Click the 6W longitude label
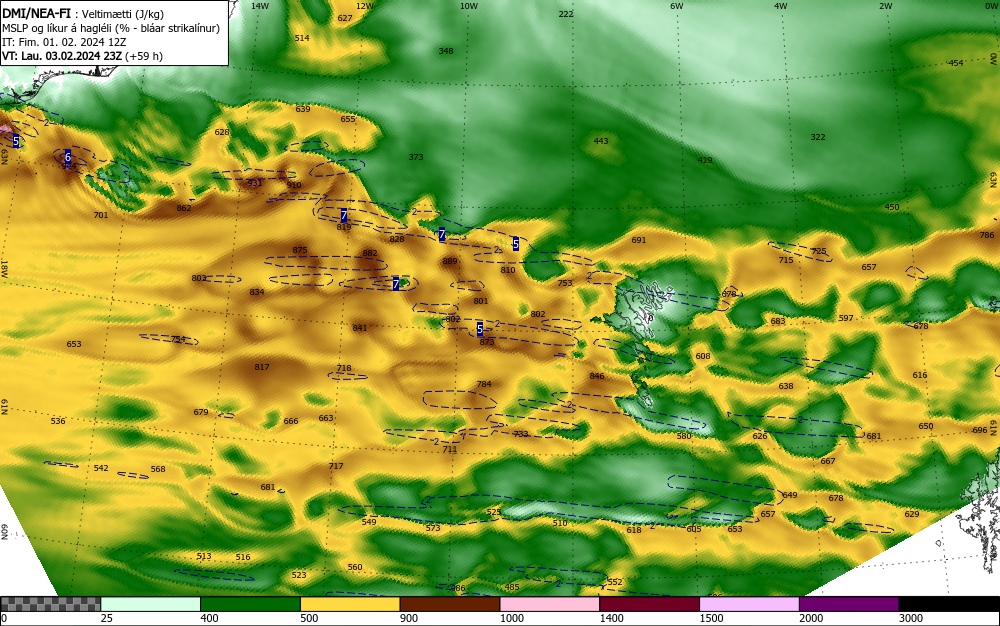This screenshot has width=1000, height=626. (x=677, y=6)
